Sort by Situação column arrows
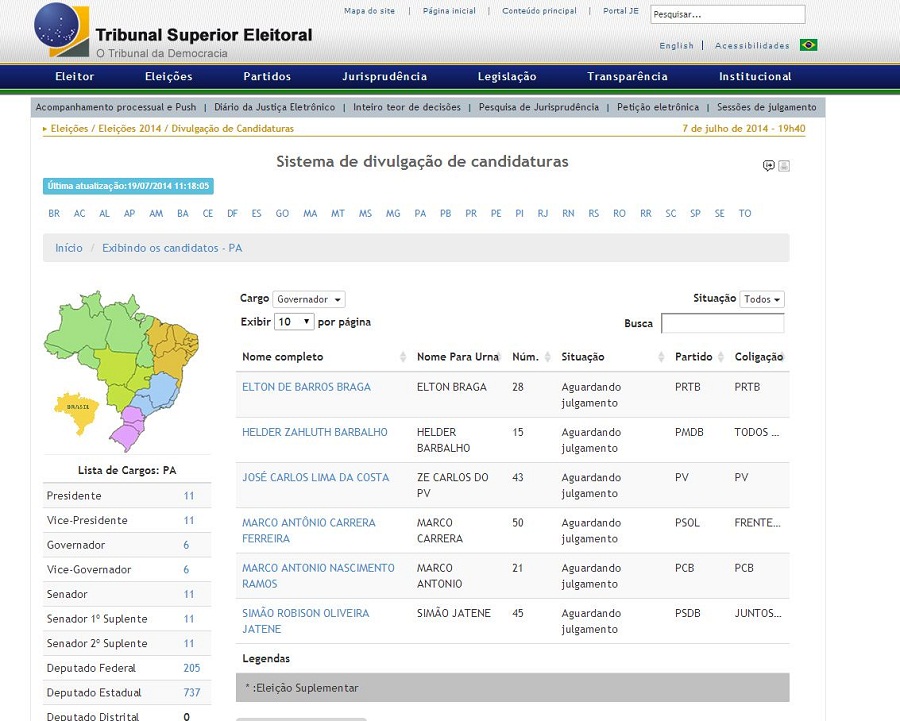Screen dimensions: 900x721 661,357
